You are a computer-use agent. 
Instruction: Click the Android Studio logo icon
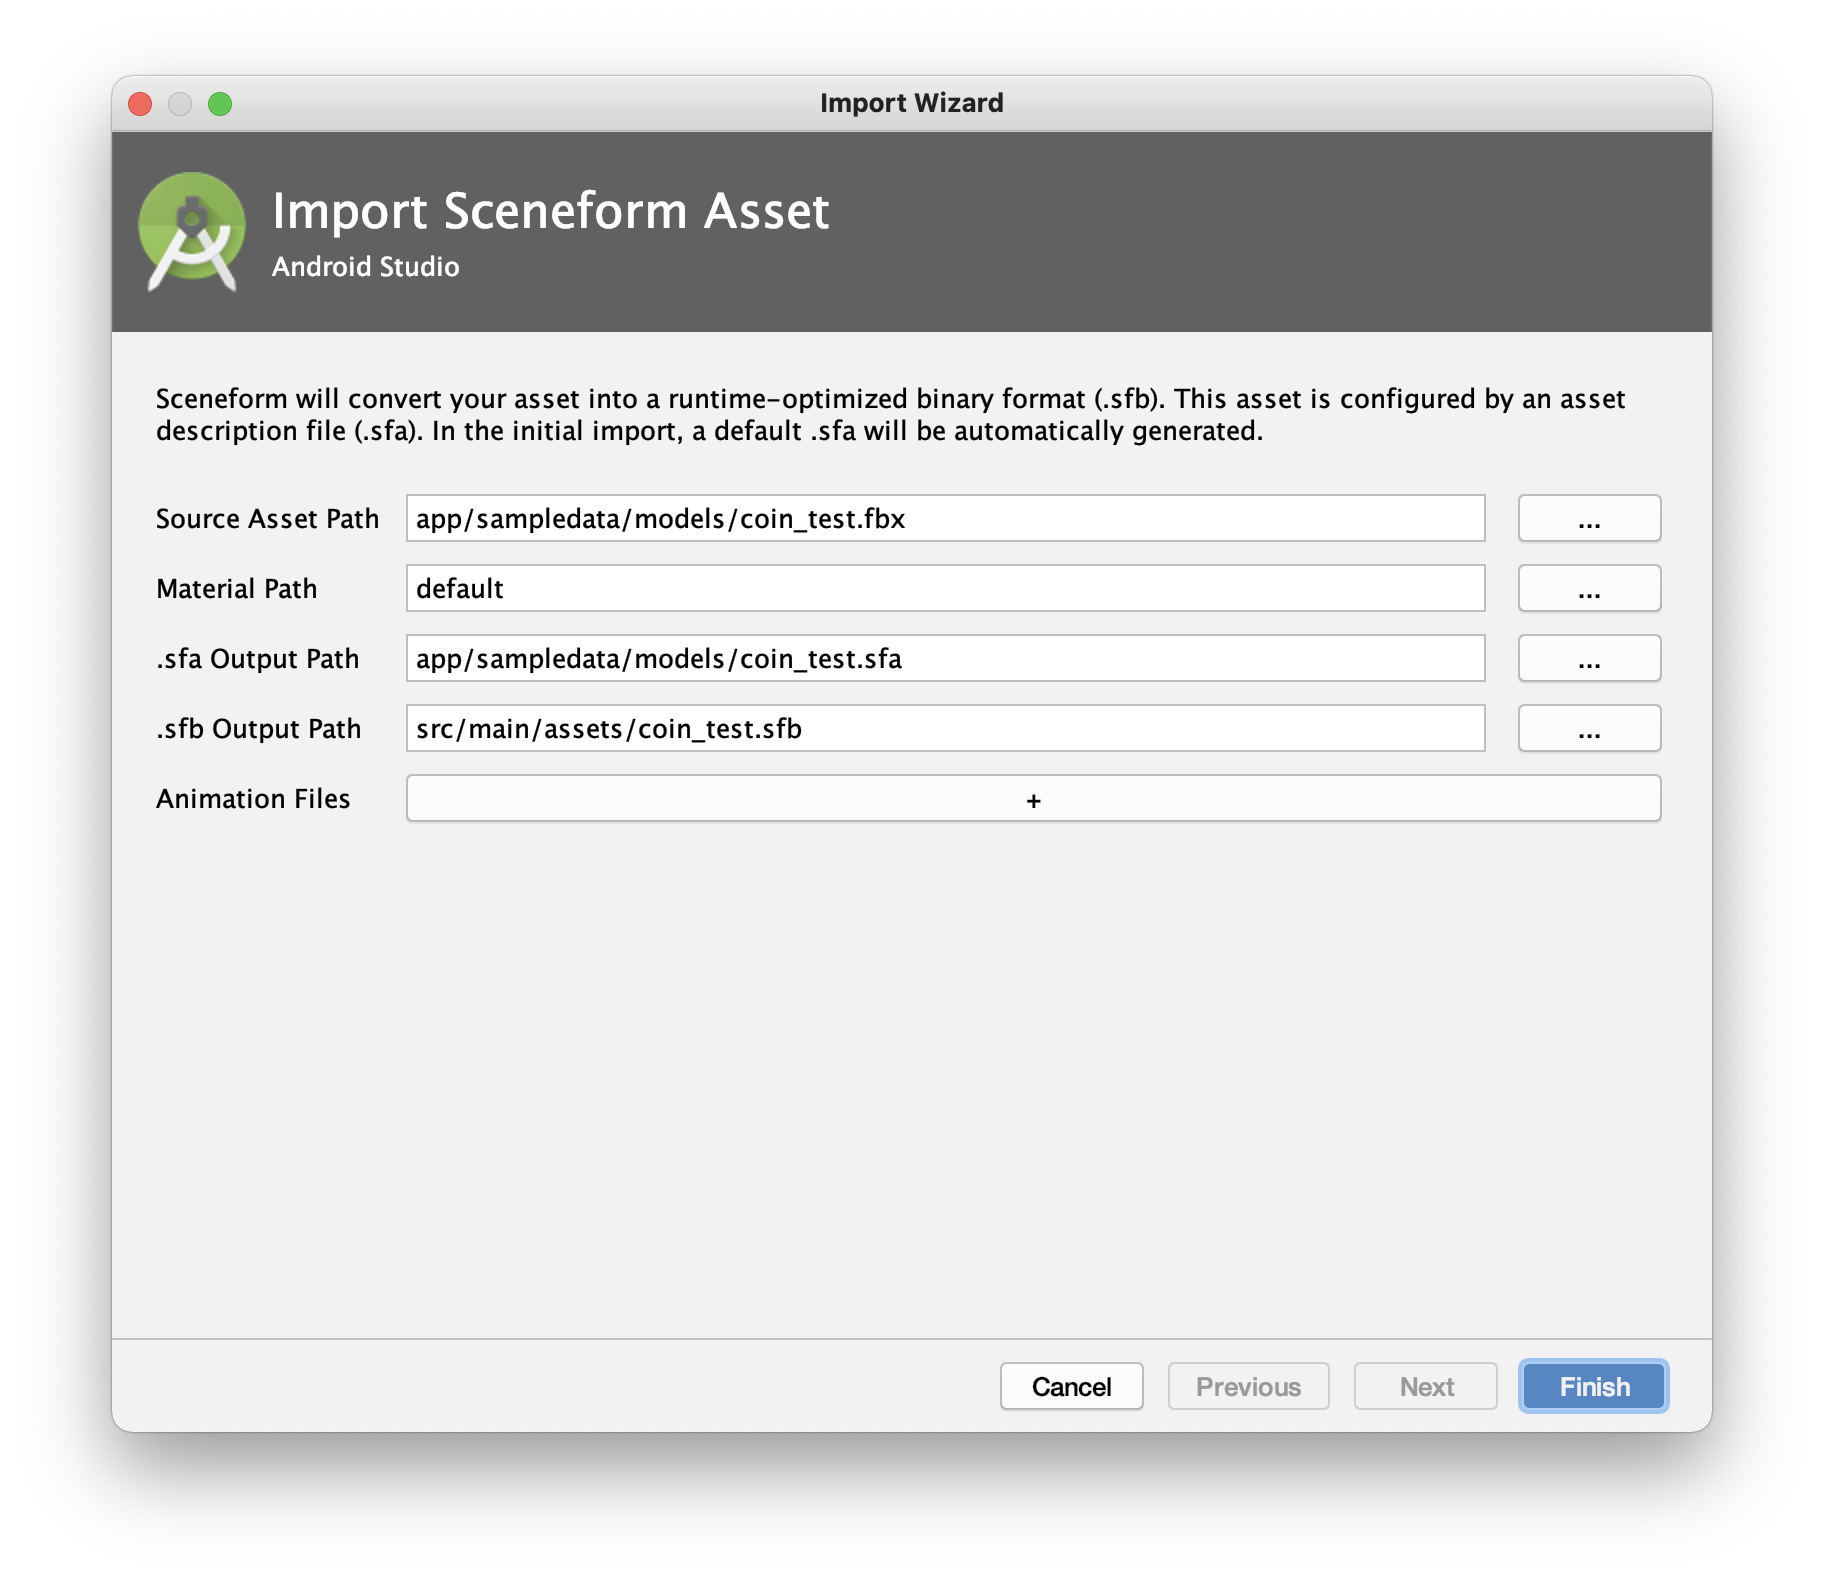click(191, 232)
